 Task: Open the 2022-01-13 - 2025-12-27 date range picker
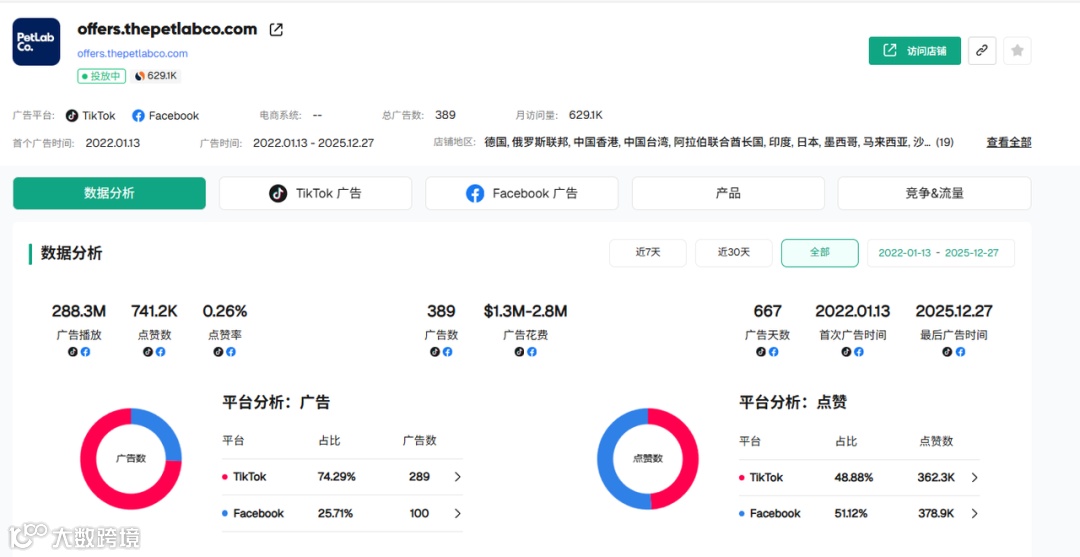[x=940, y=253]
